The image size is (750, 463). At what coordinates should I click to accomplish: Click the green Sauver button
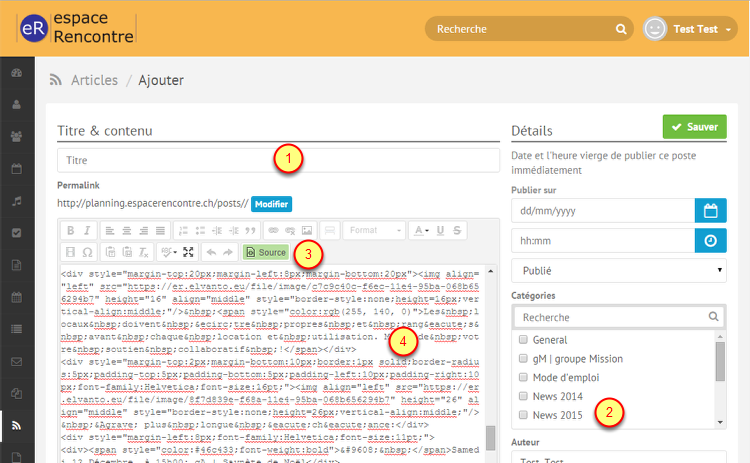click(x=694, y=127)
